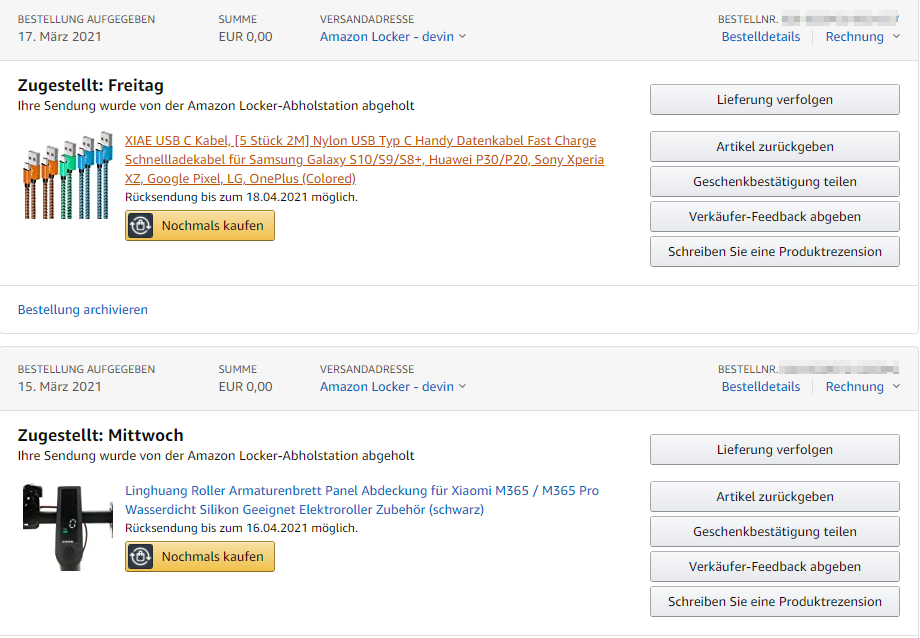
Task: Open the XIAE USB C cable product thumbnail
Action: point(67,176)
